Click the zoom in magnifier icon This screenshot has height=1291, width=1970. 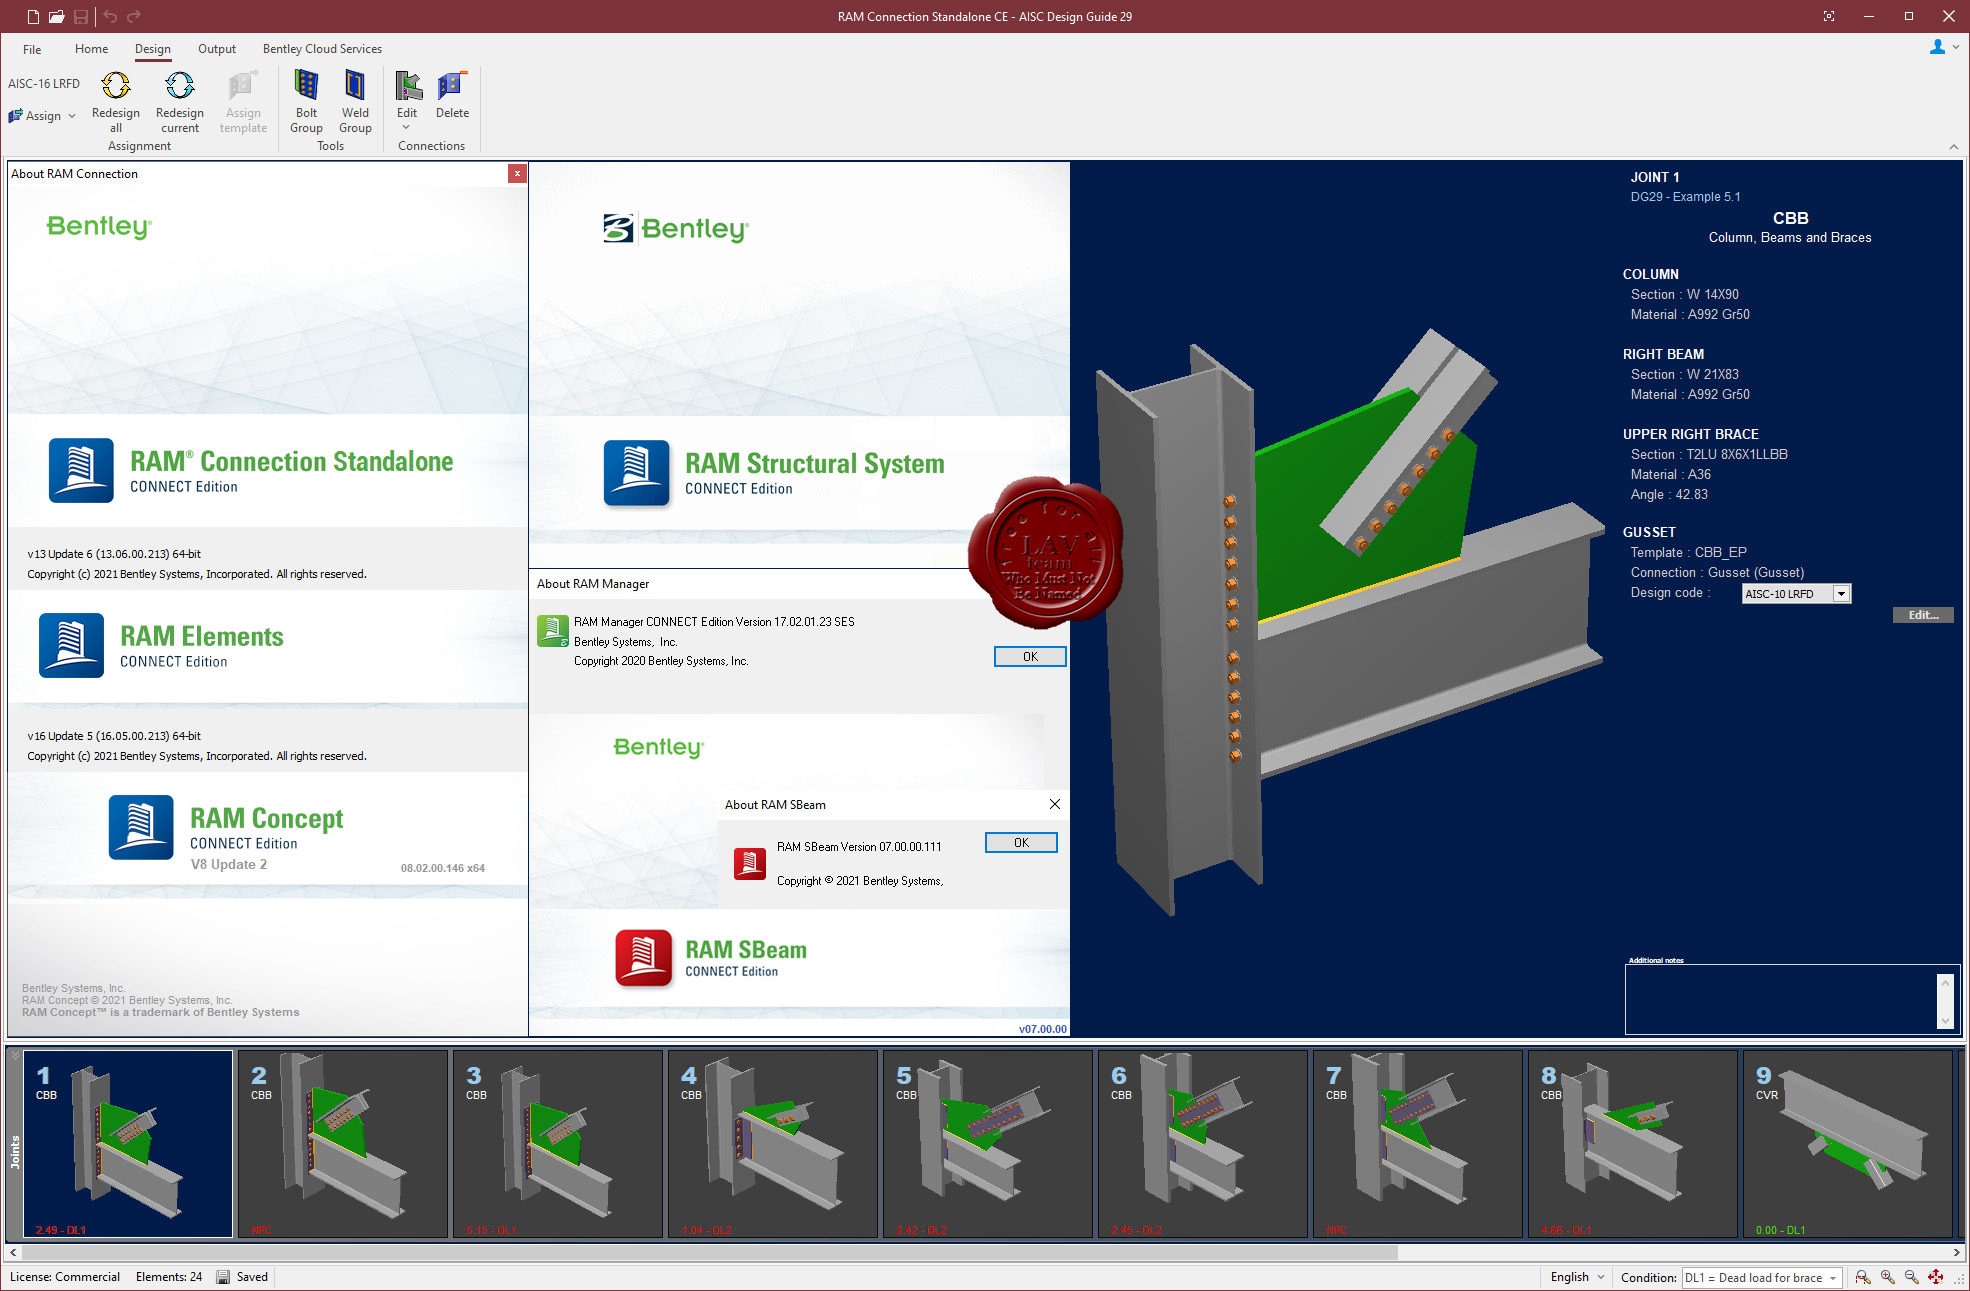1887,1277
